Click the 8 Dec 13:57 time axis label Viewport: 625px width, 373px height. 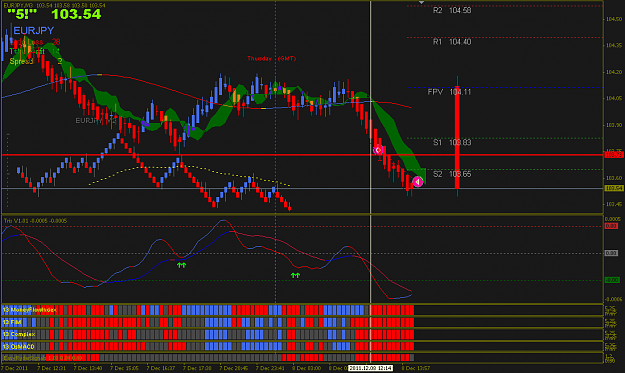[x=416, y=368]
